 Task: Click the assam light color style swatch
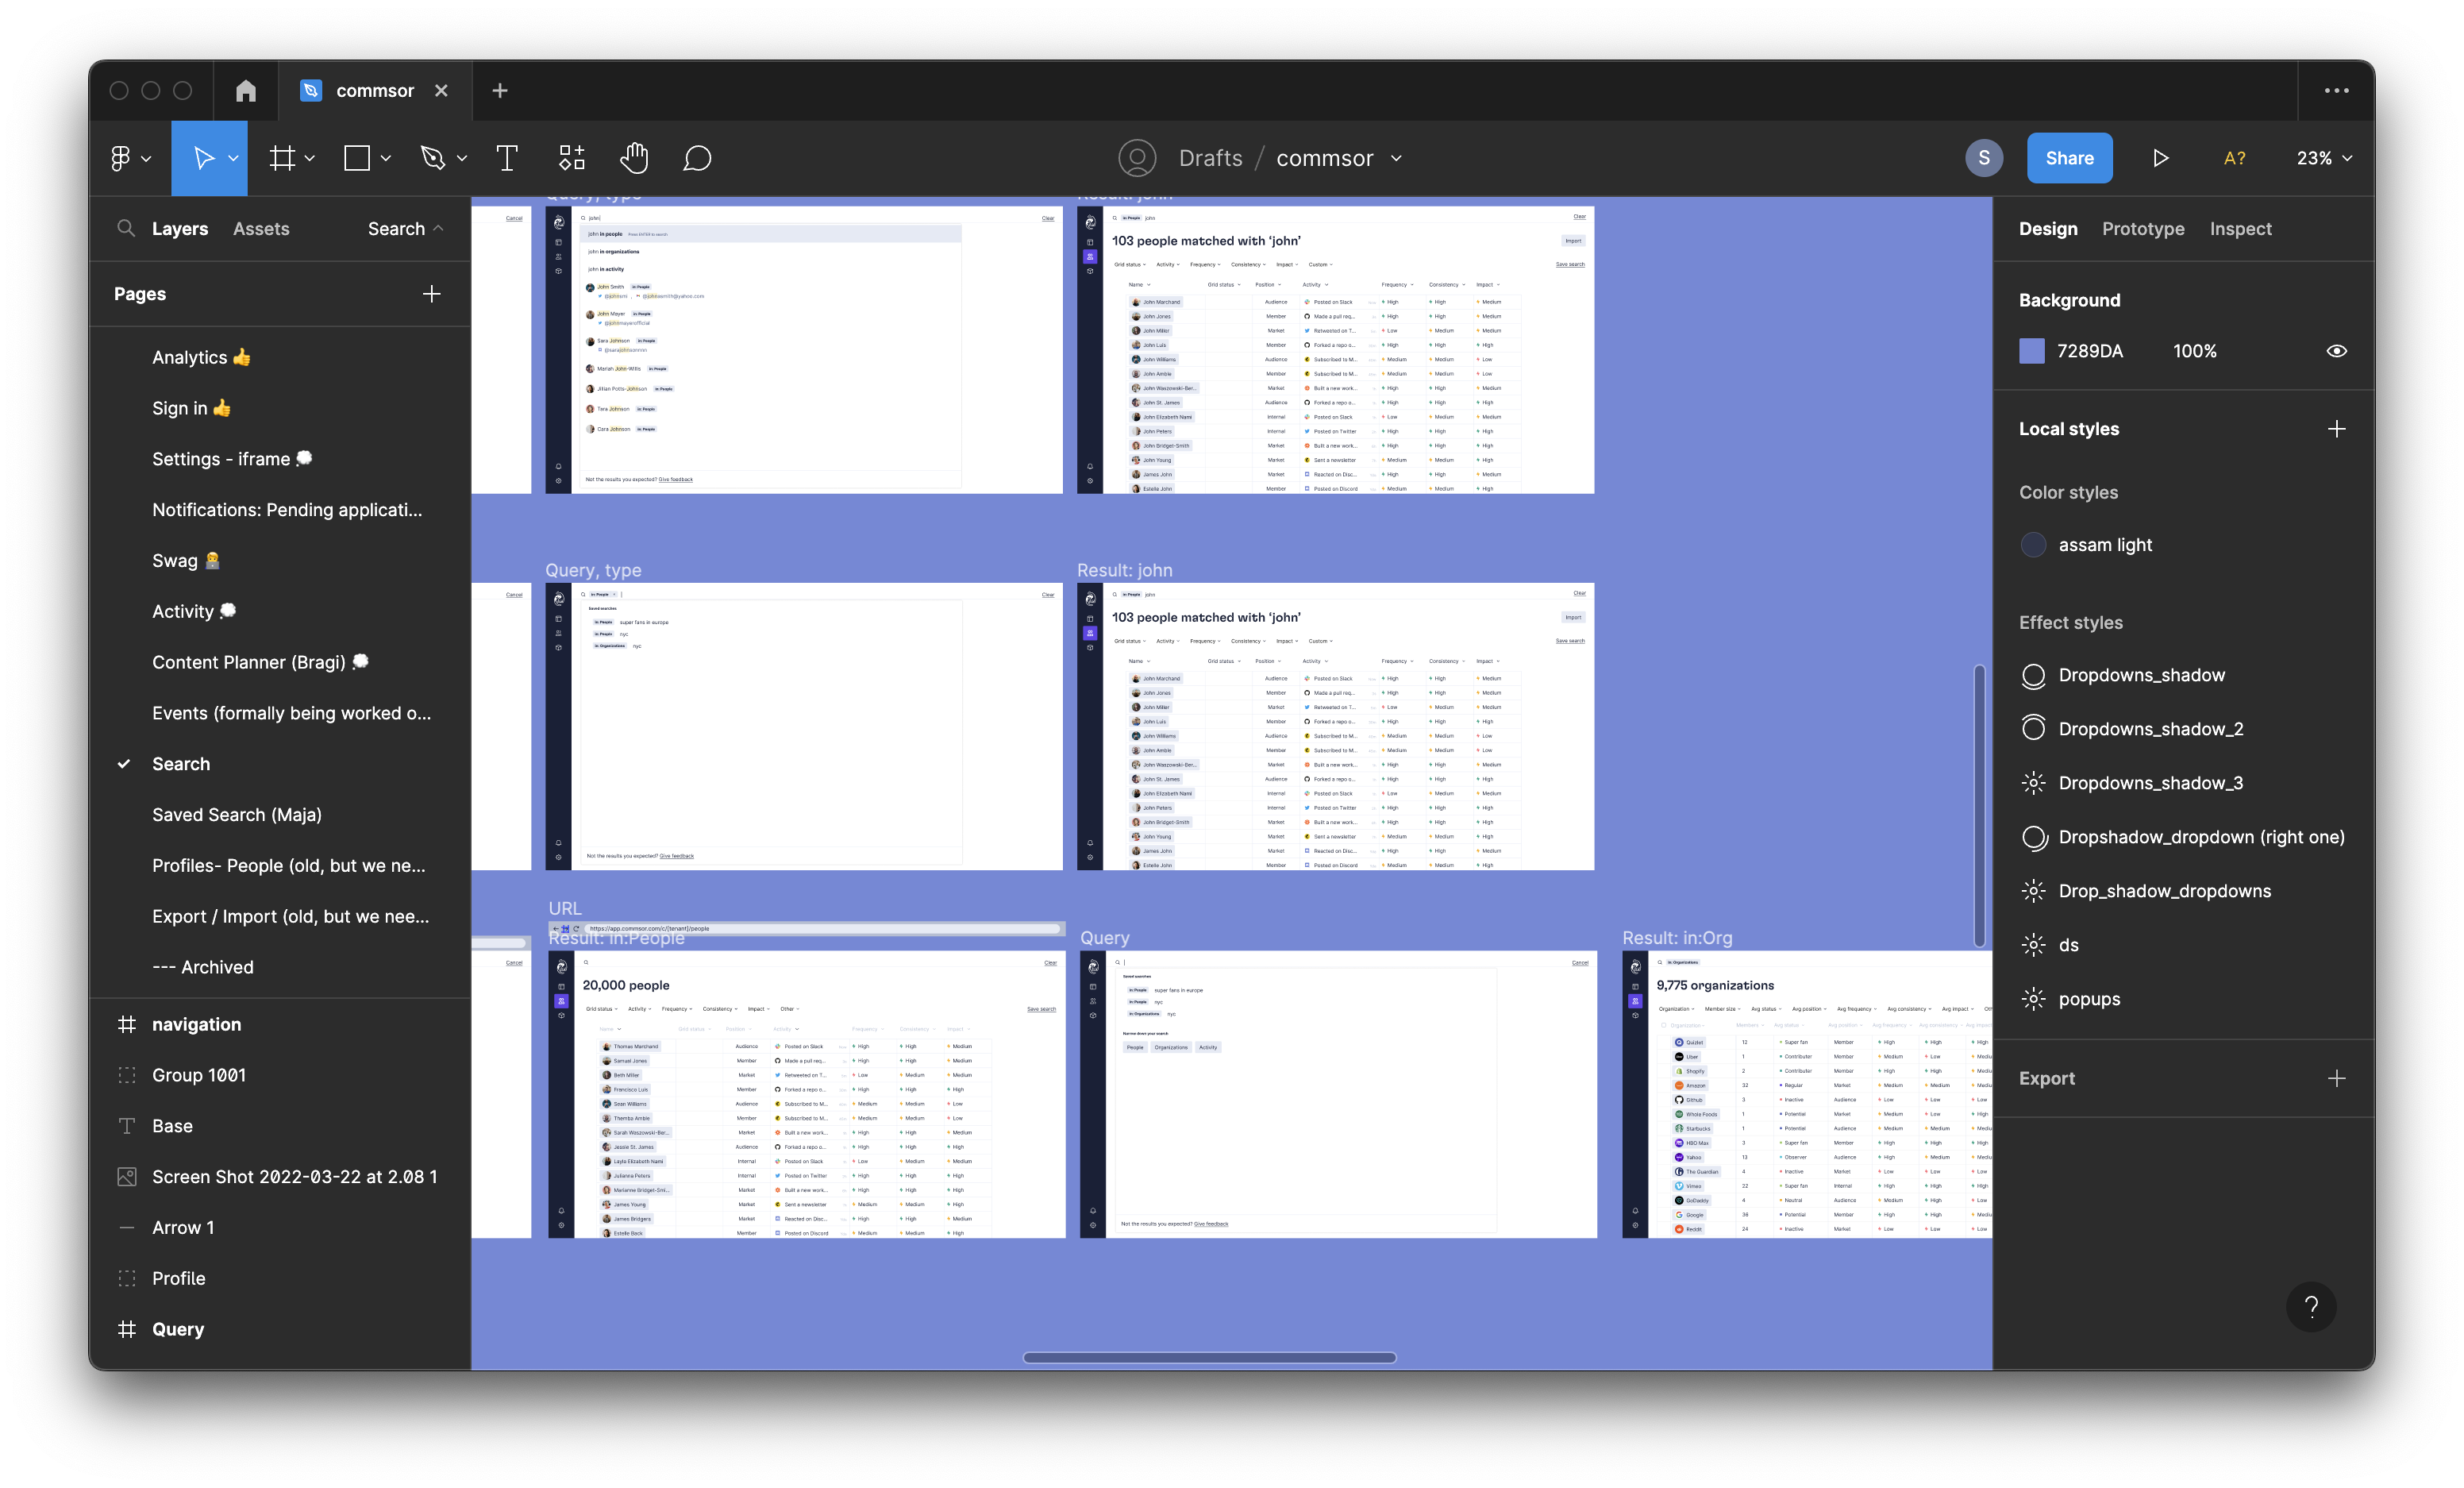pyautogui.click(x=2033, y=545)
